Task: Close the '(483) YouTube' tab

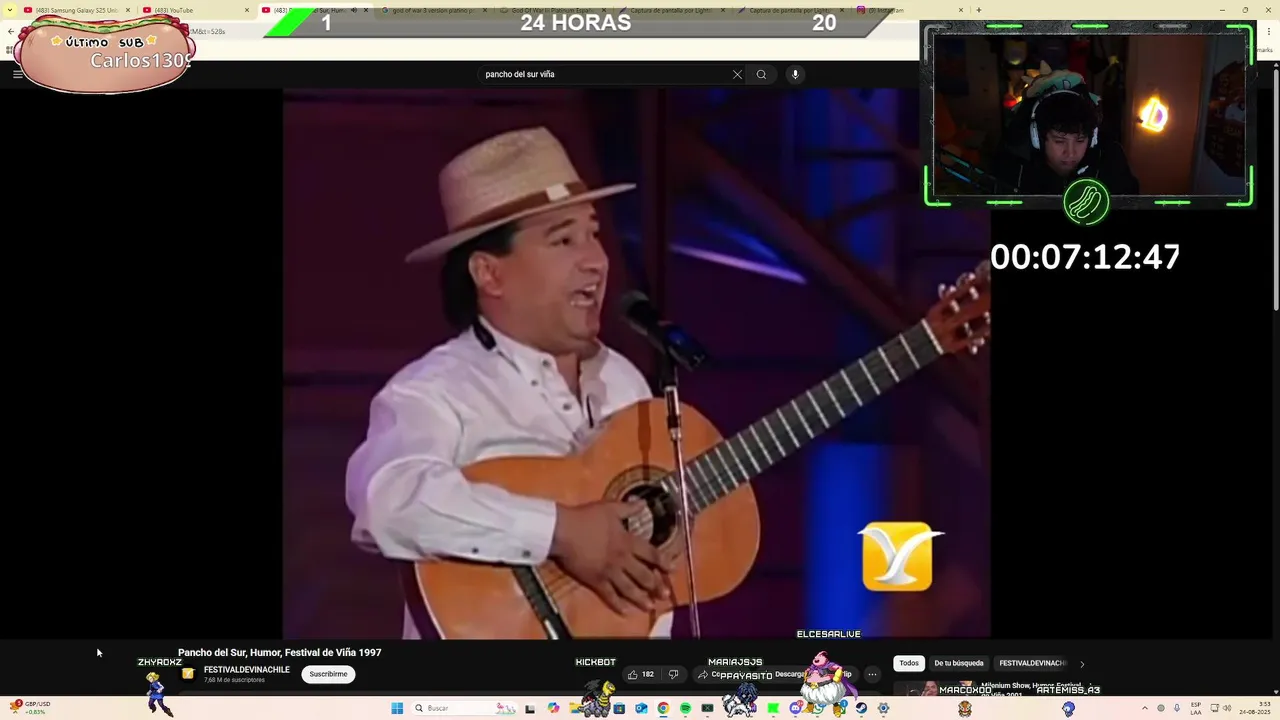Action: (x=247, y=10)
